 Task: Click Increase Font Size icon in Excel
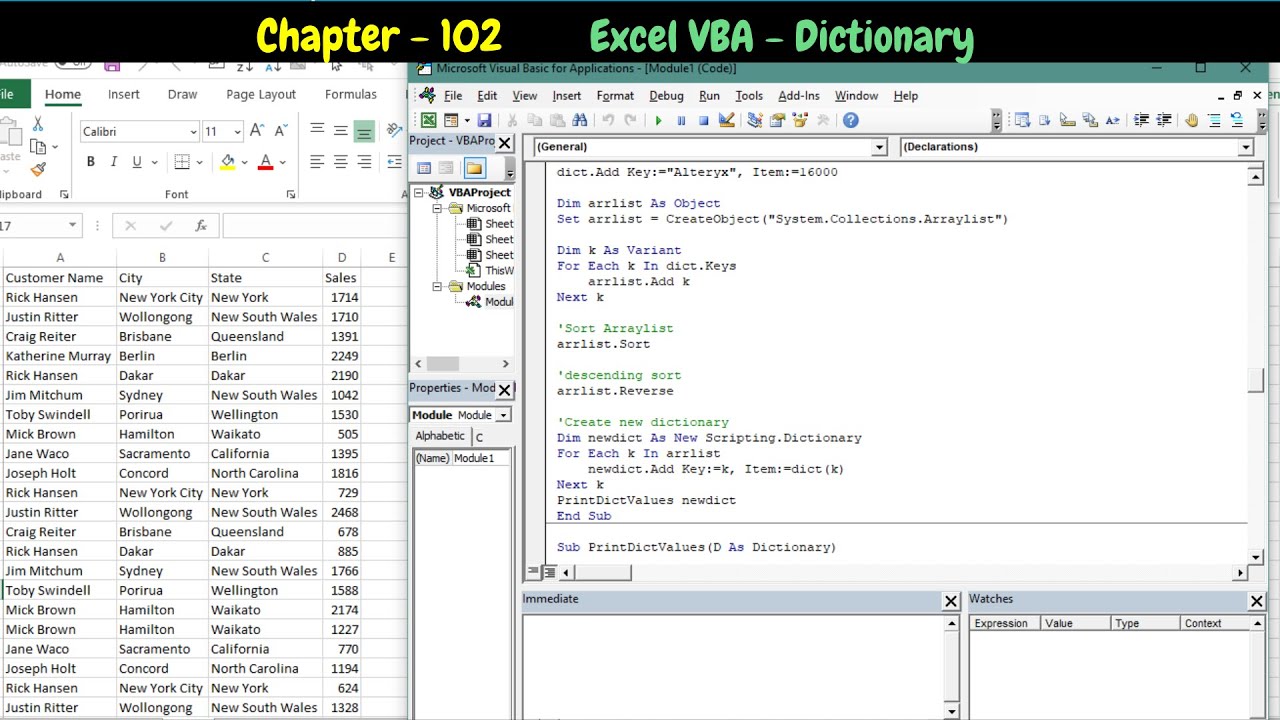point(258,131)
